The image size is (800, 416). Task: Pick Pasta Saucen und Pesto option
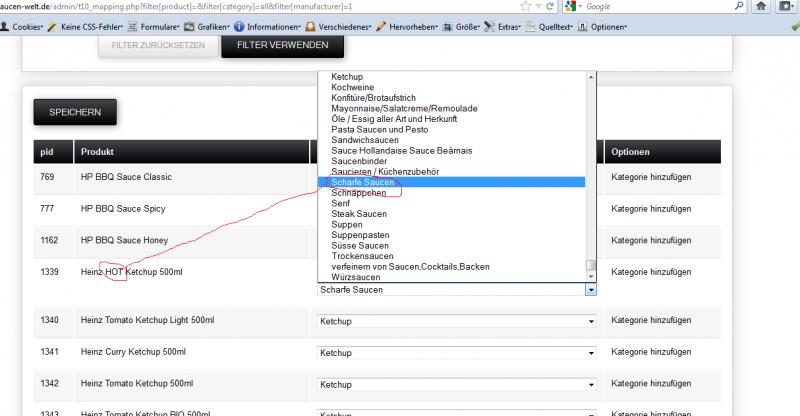pyautogui.click(x=379, y=130)
